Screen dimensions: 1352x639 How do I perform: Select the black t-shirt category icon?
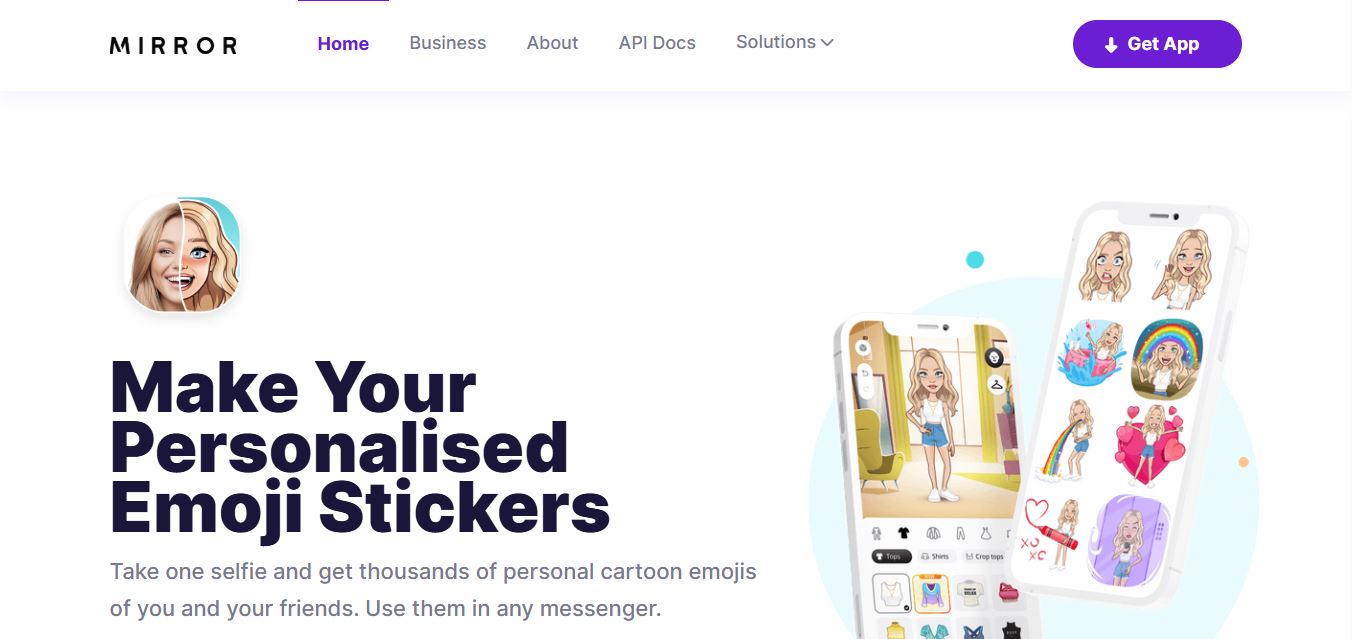903,533
